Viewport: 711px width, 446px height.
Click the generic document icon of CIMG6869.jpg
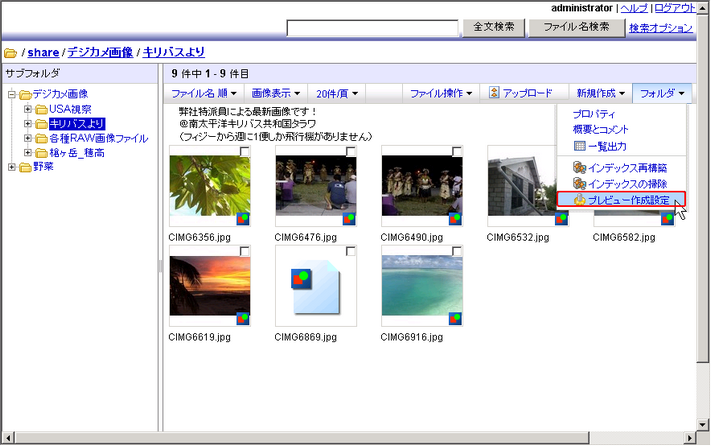(316, 286)
